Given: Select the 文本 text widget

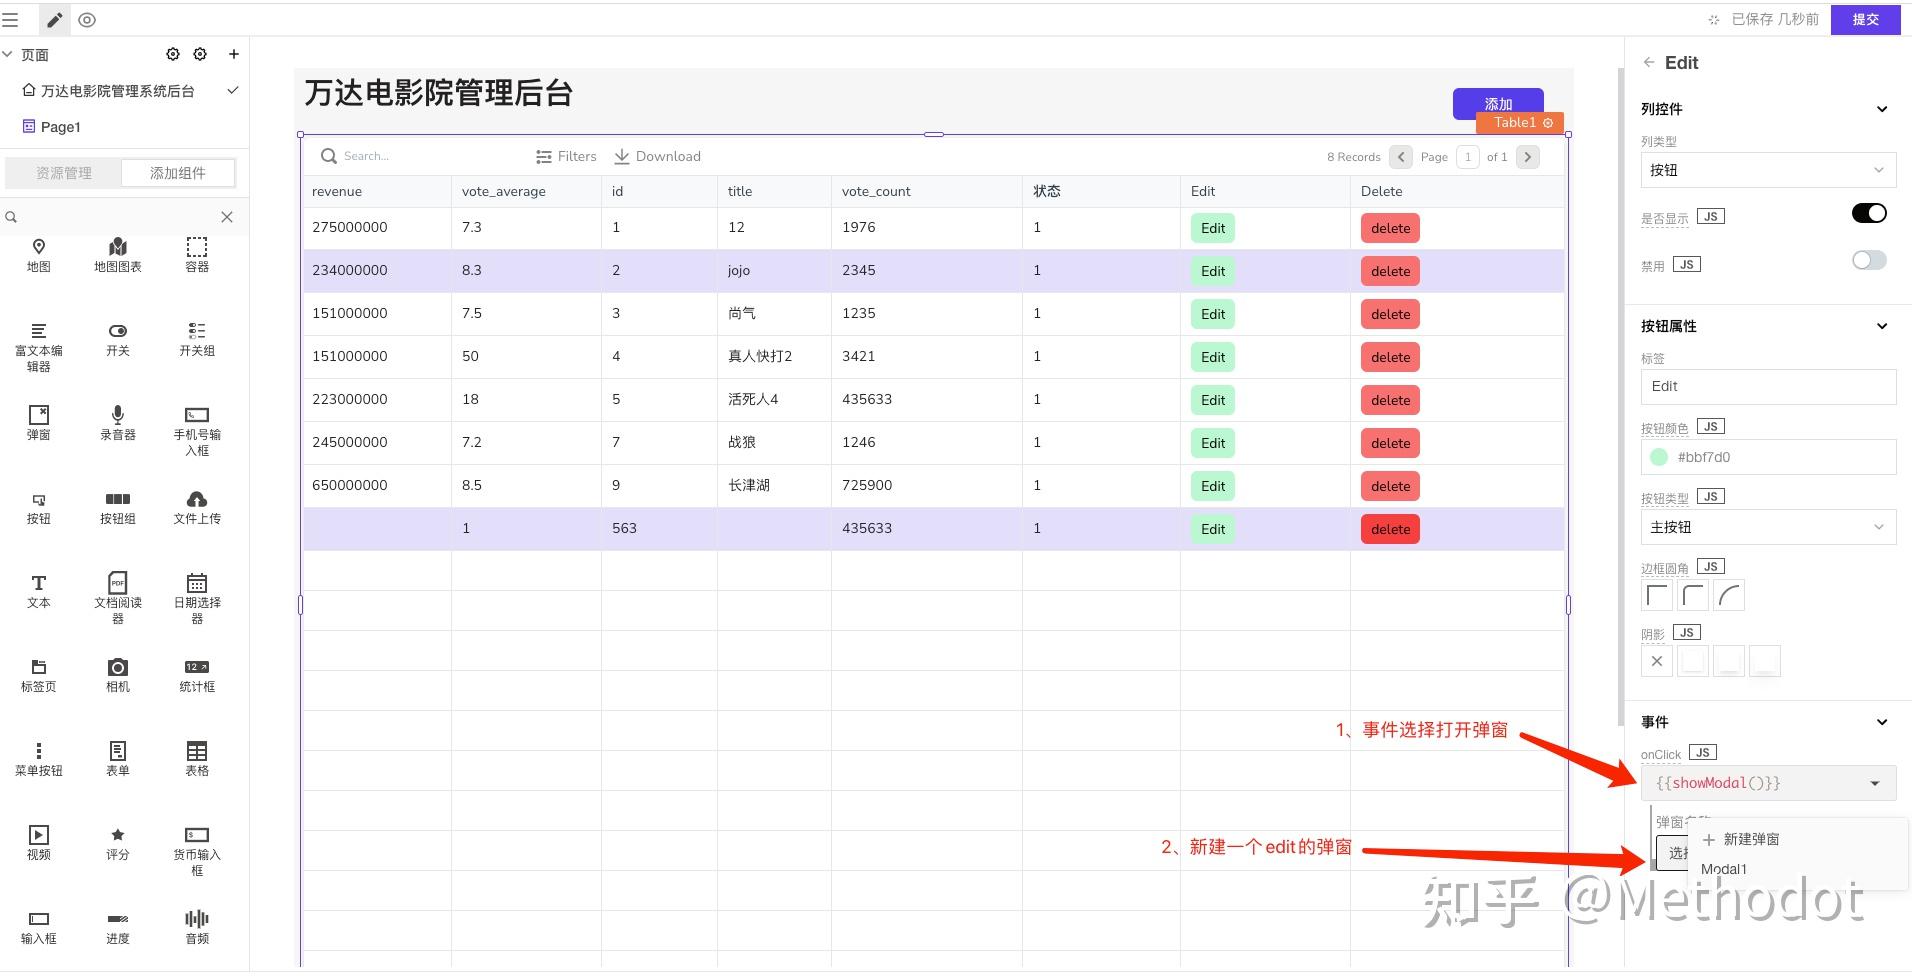Looking at the screenshot, I should pos(39,592).
